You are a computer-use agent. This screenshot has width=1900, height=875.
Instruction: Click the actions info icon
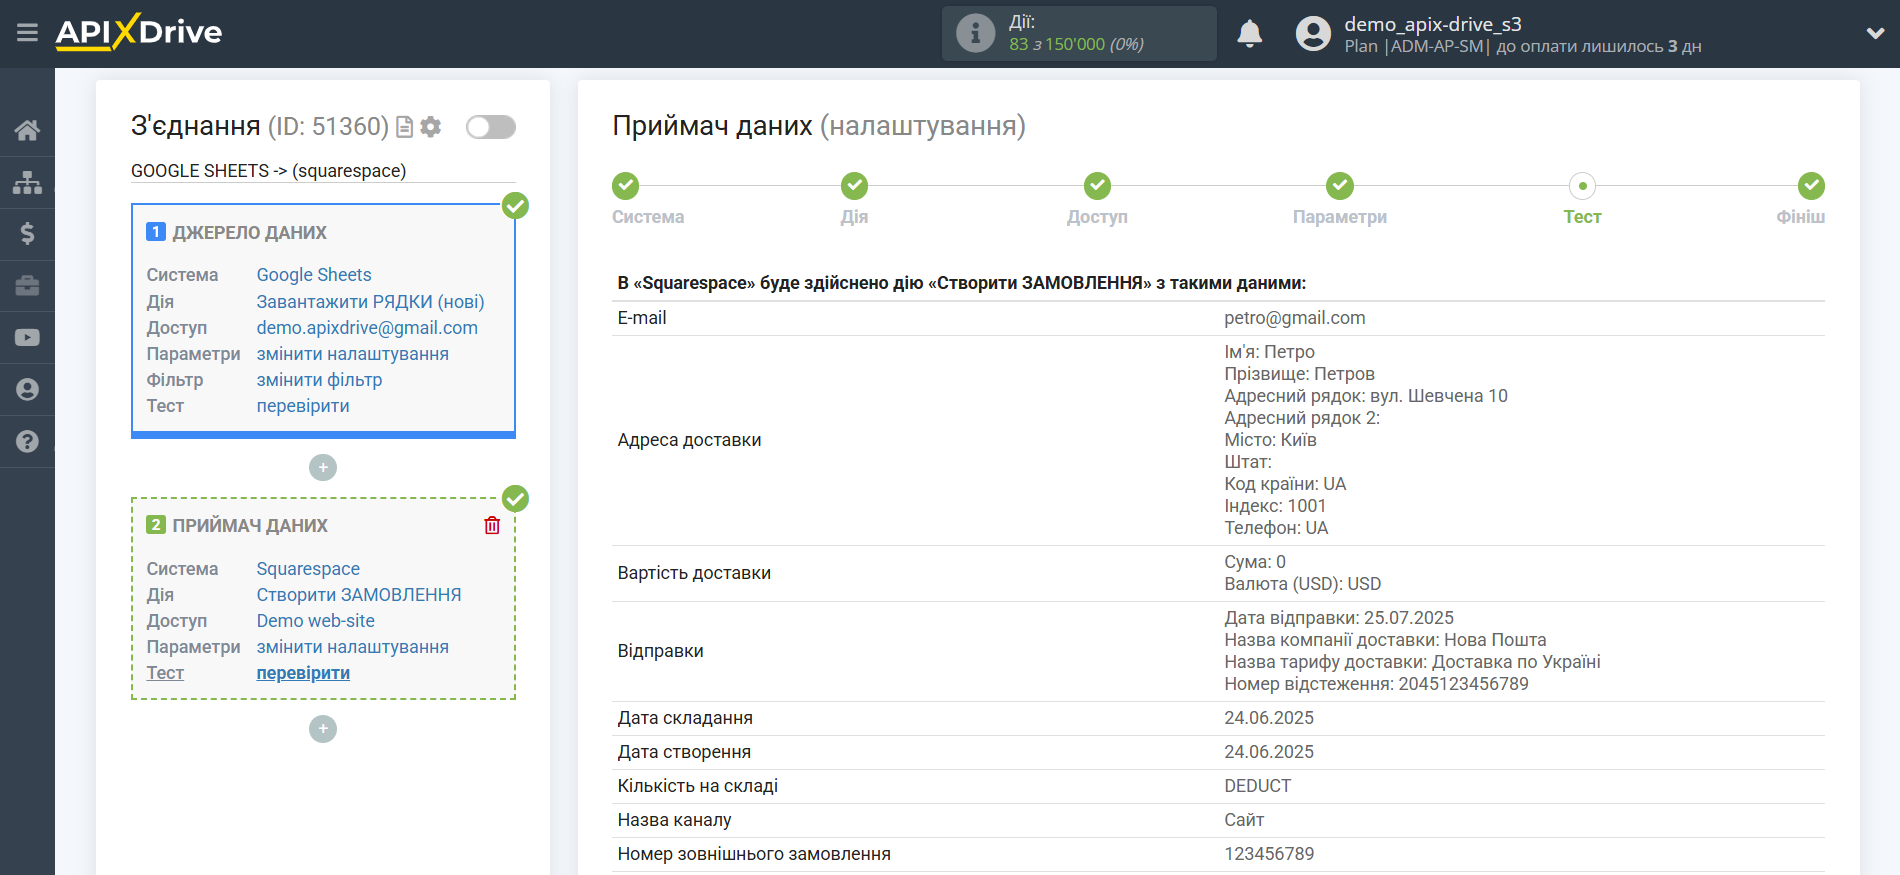(975, 33)
